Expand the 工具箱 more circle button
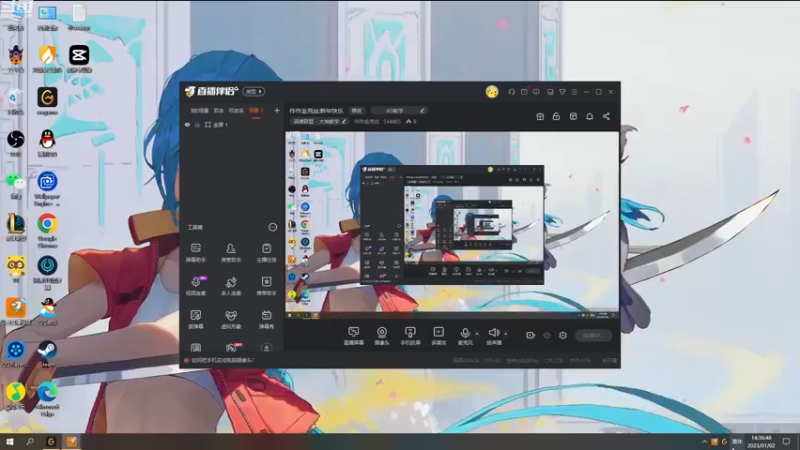This screenshot has height=450, width=800. tap(272, 227)
